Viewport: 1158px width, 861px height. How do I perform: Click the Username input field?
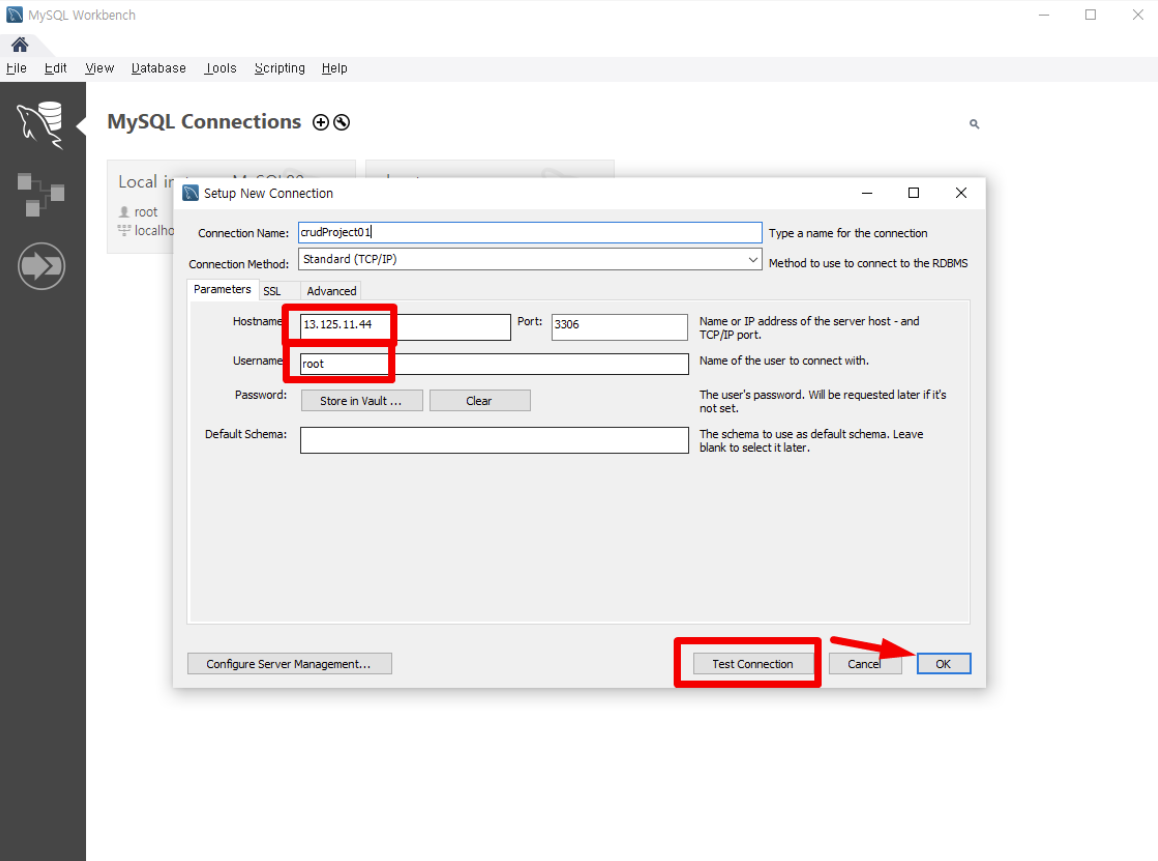[494, 363]
